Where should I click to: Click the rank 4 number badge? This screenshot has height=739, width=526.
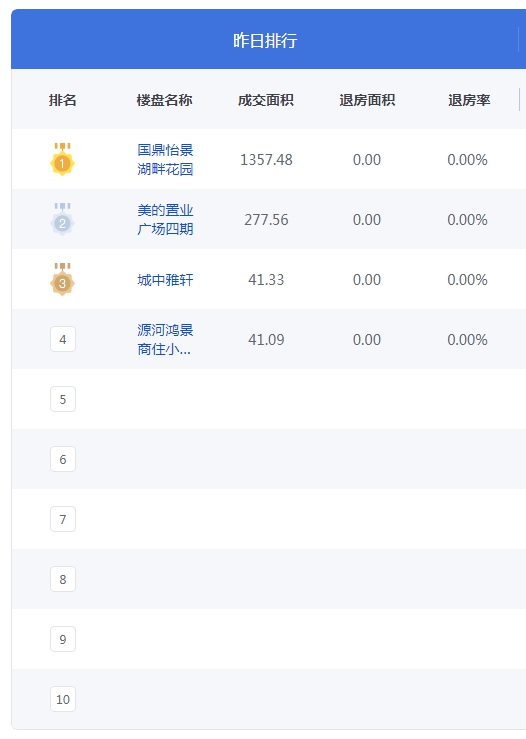pos(63,339)
